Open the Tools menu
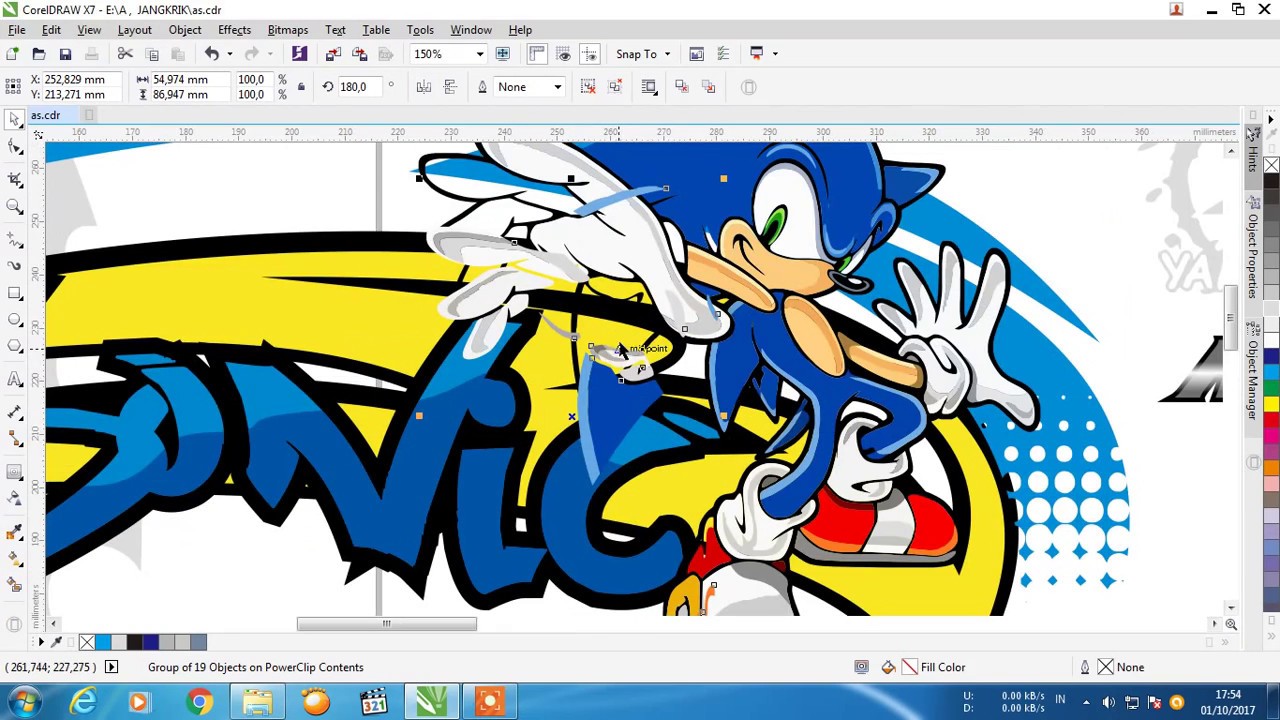This screenshot has width=1280, height=720. (x=420, y=30)
